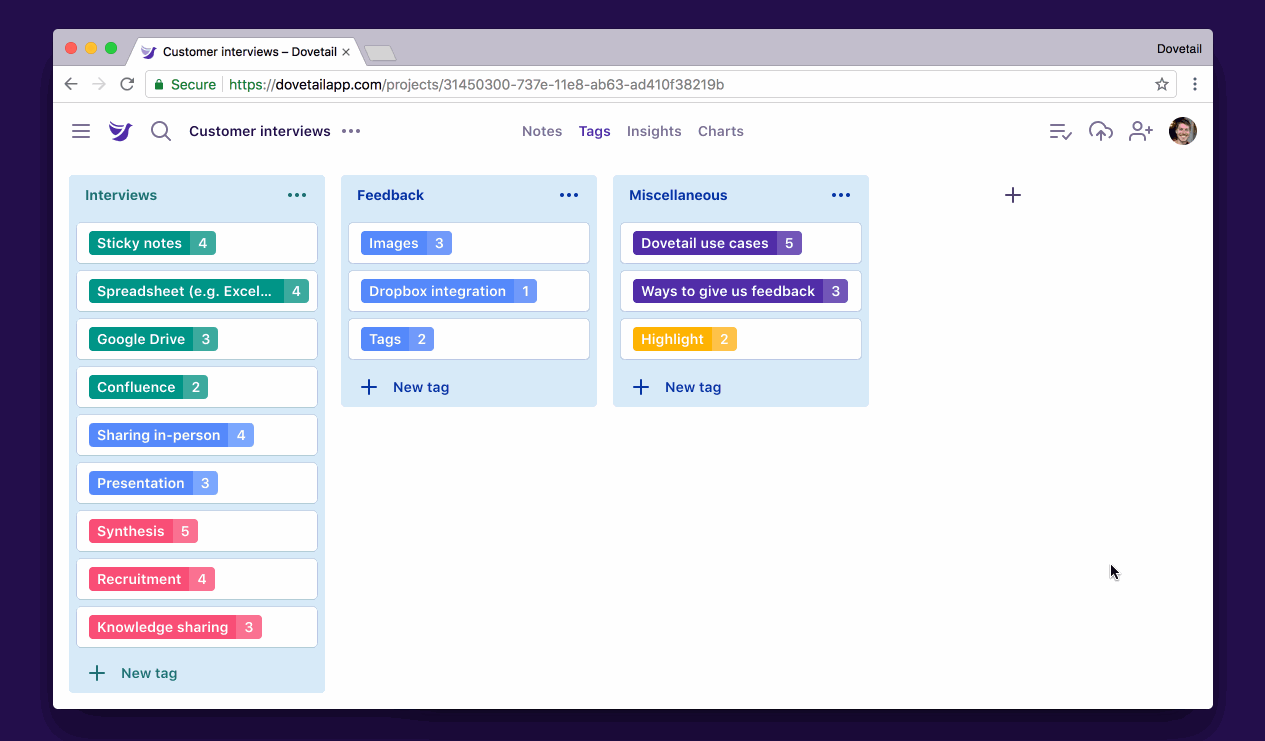Add New tag in Miscellaneous column
This screenshot has width=1265, height=741.
(677, 387)
